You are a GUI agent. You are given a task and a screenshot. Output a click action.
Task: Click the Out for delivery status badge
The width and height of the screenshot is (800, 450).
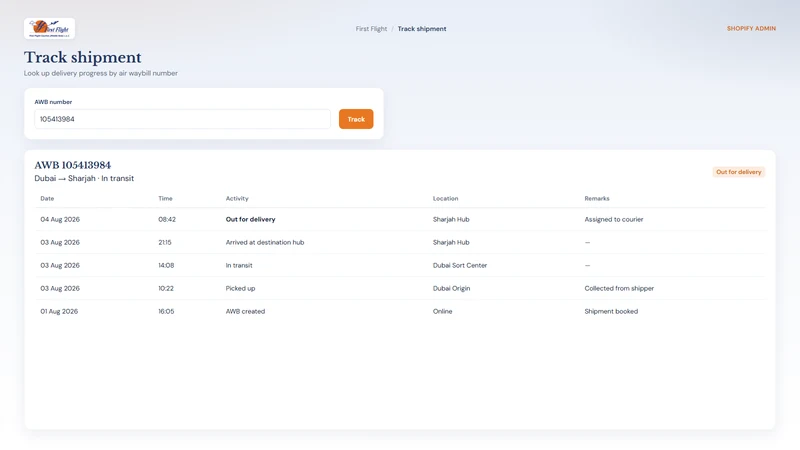[738, 172]
